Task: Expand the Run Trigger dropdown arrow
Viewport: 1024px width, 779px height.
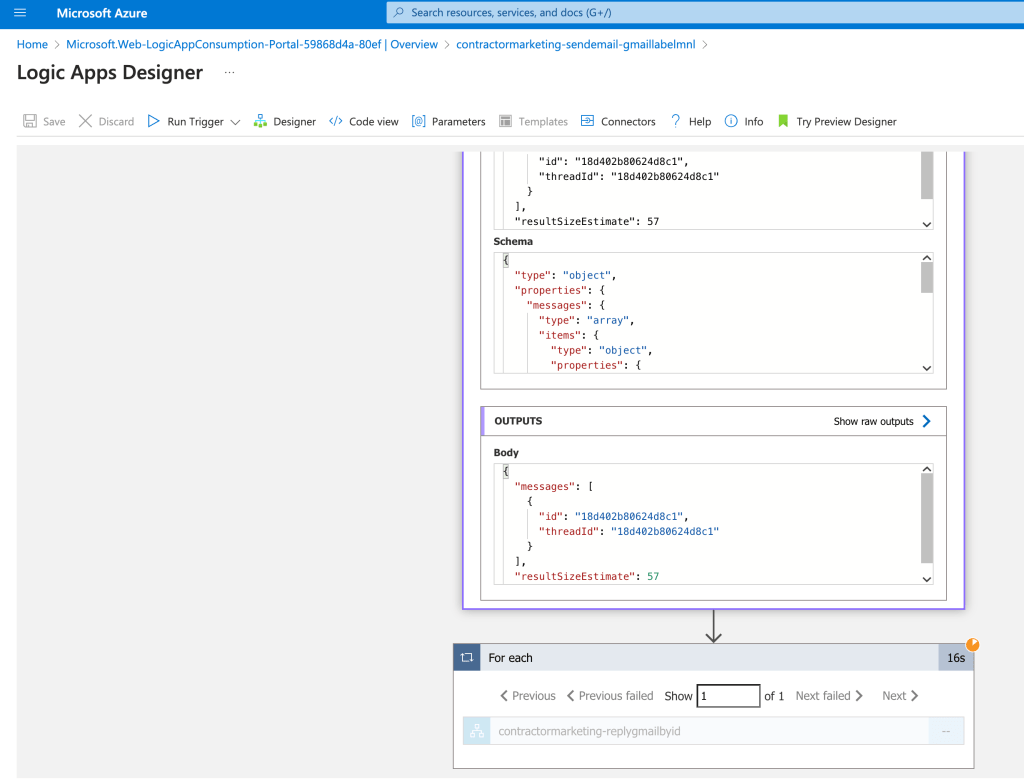Action: click(x=235, y=121)
